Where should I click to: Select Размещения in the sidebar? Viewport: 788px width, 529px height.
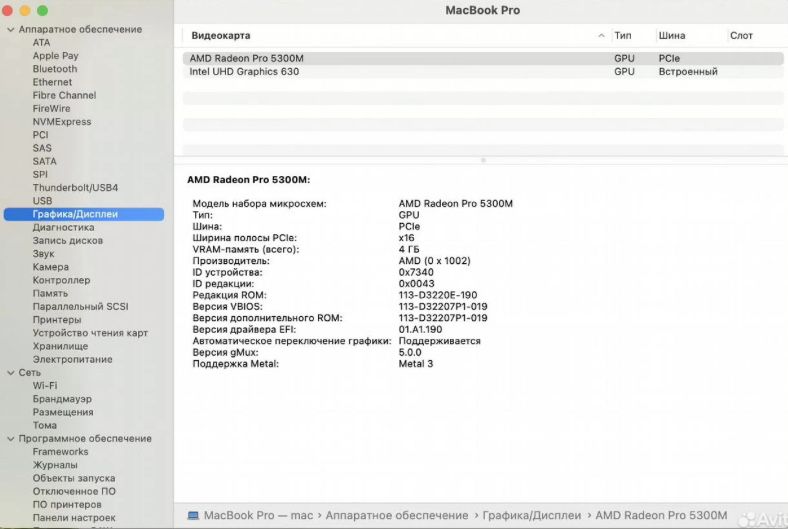tap(63, 412)
